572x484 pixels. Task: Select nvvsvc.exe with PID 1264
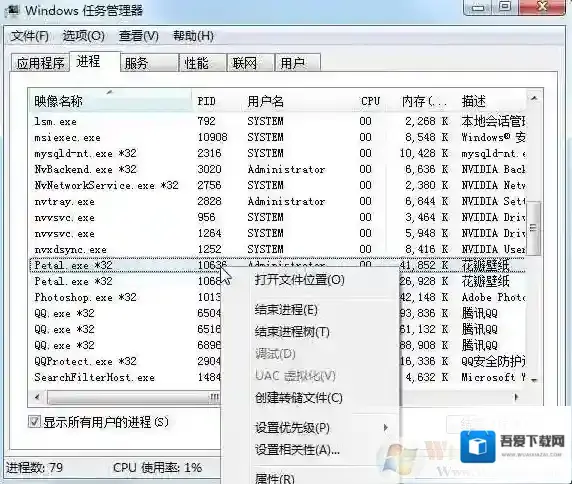tap(277, 233)
